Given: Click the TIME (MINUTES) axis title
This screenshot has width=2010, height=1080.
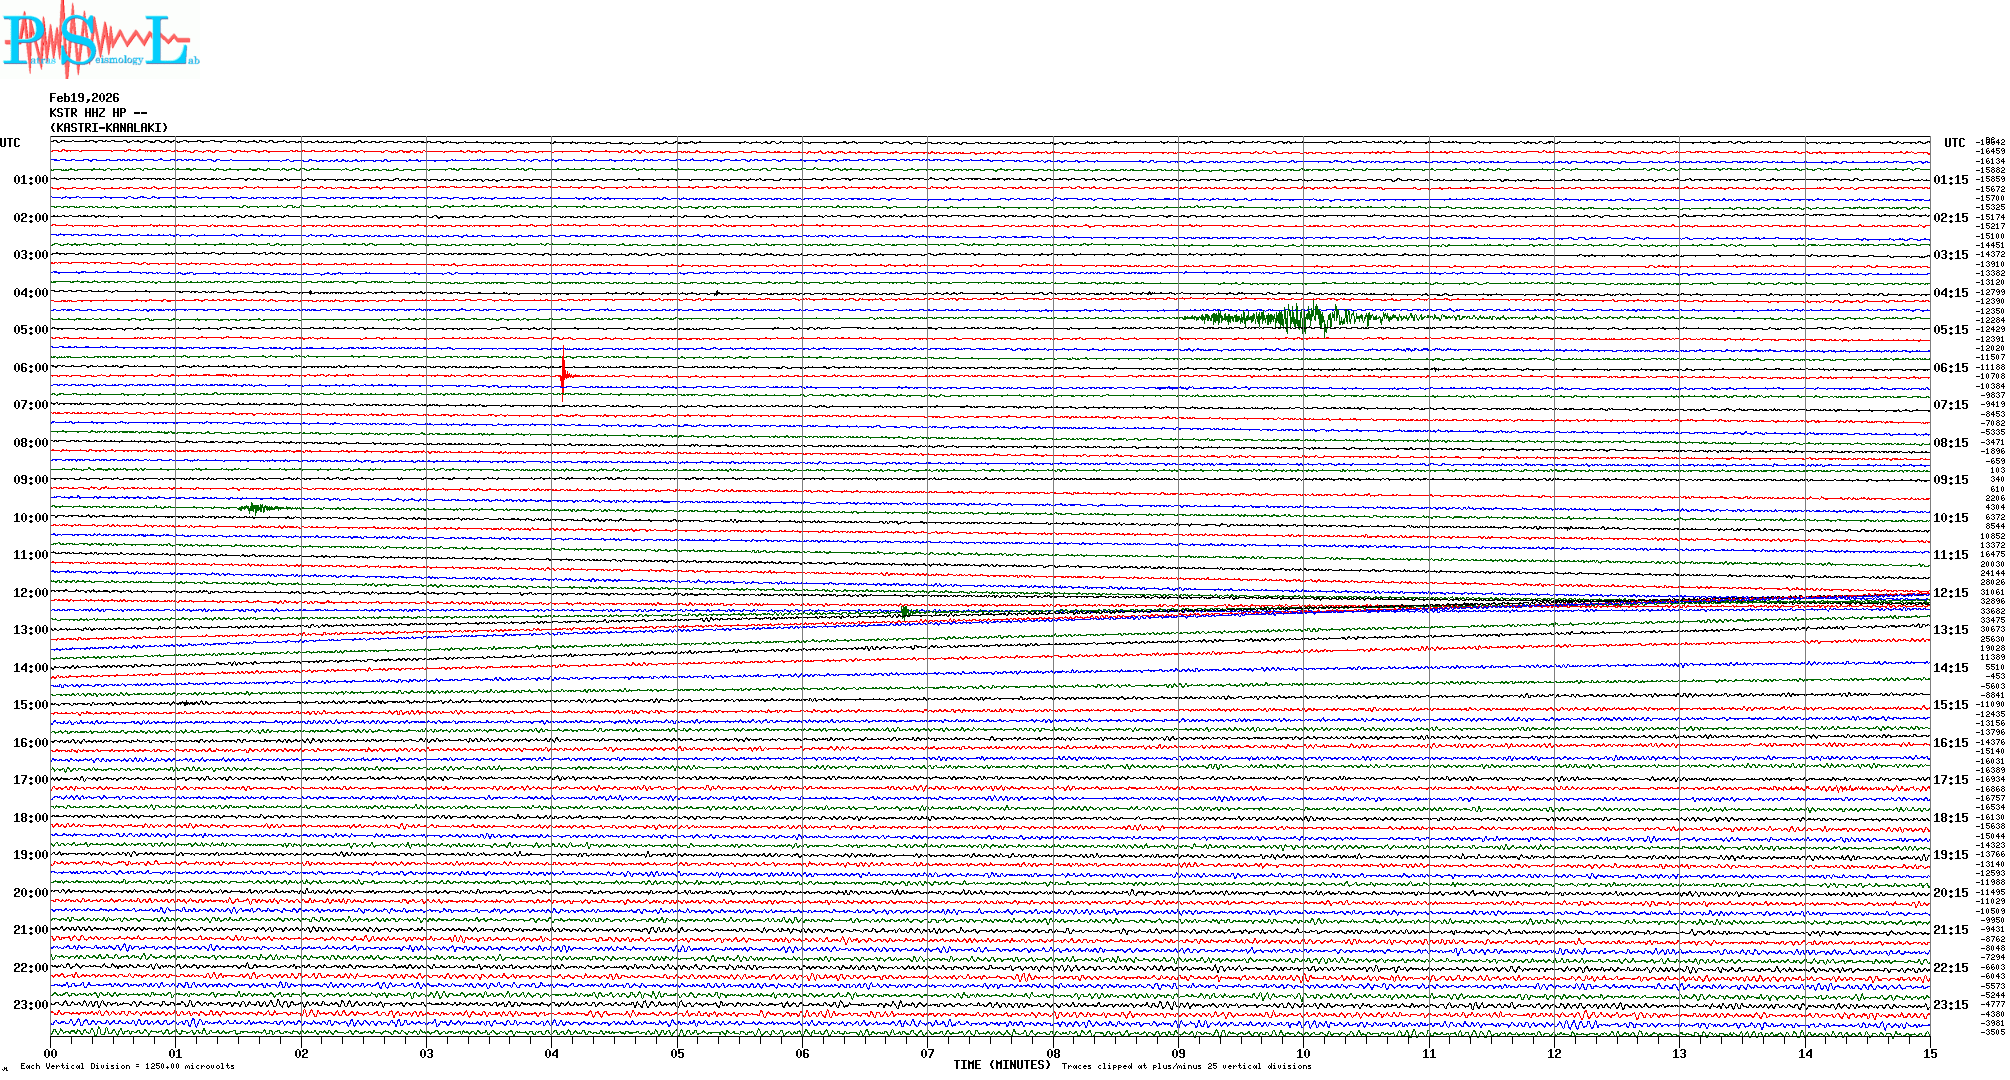Looking at the screenshot, I should pos(1002,1065).
